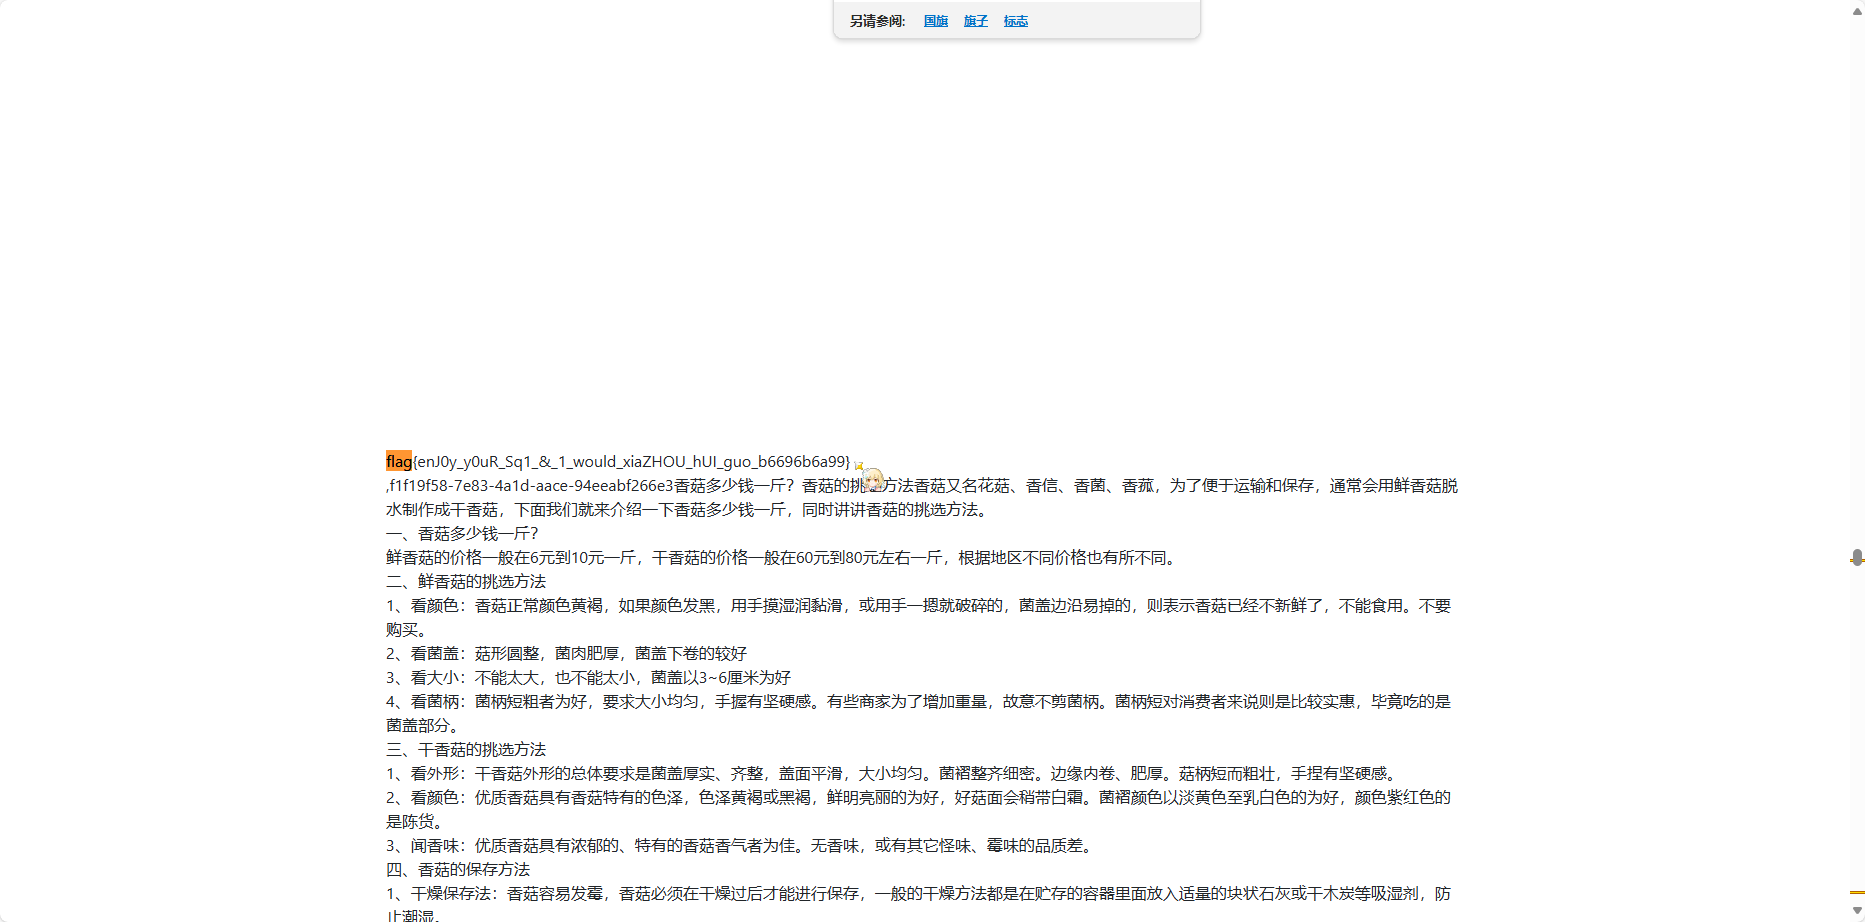The image size is (1865, 922).
Task: Click the anime character cursor icon
Action: pyautogui.click(x=873, y=480)
